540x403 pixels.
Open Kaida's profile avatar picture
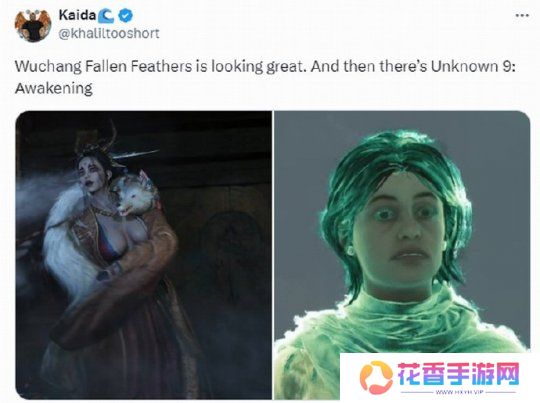pos(33,25)
